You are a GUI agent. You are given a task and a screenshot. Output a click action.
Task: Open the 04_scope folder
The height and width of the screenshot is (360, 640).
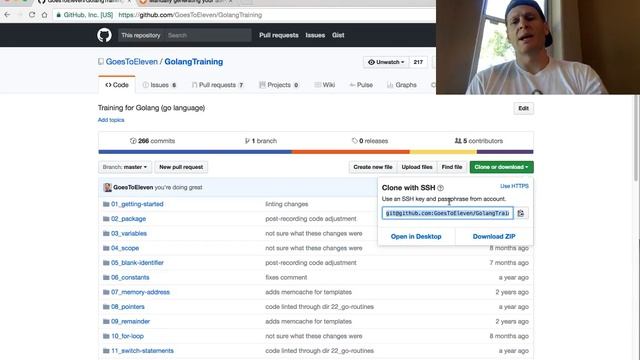pyautogui.click(x=125, y=248)
